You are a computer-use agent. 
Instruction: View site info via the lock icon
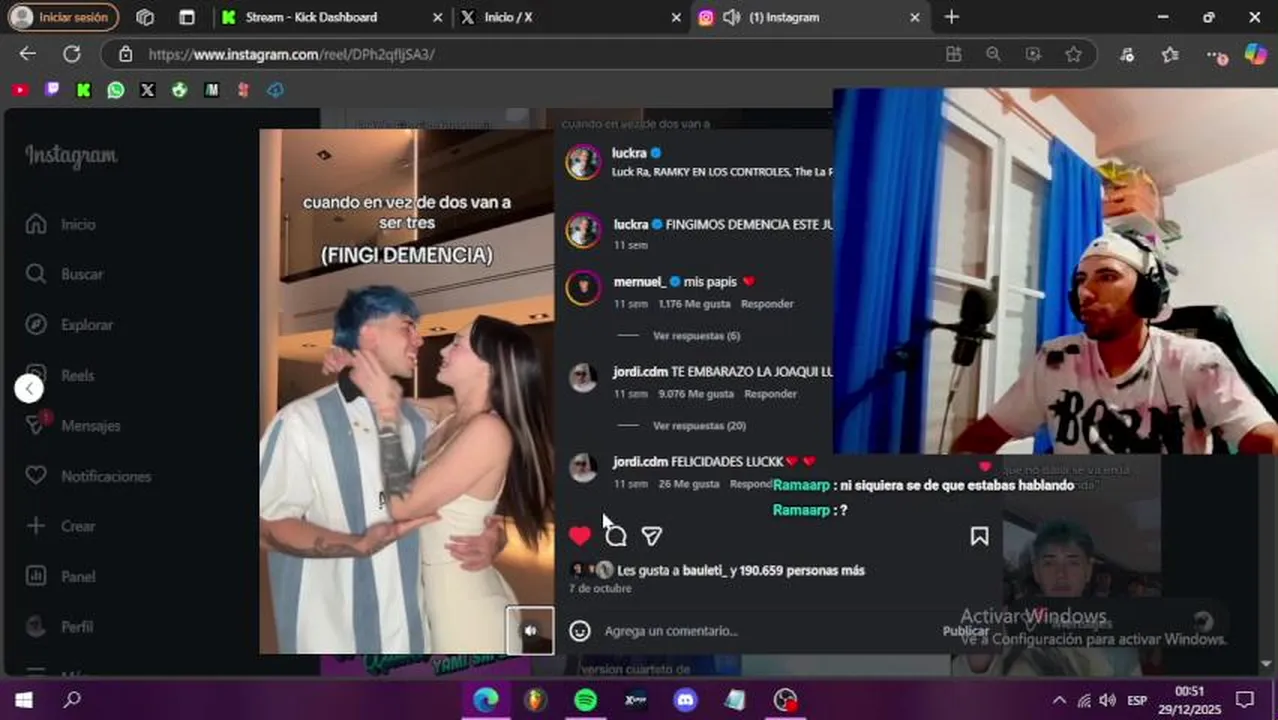125,54
